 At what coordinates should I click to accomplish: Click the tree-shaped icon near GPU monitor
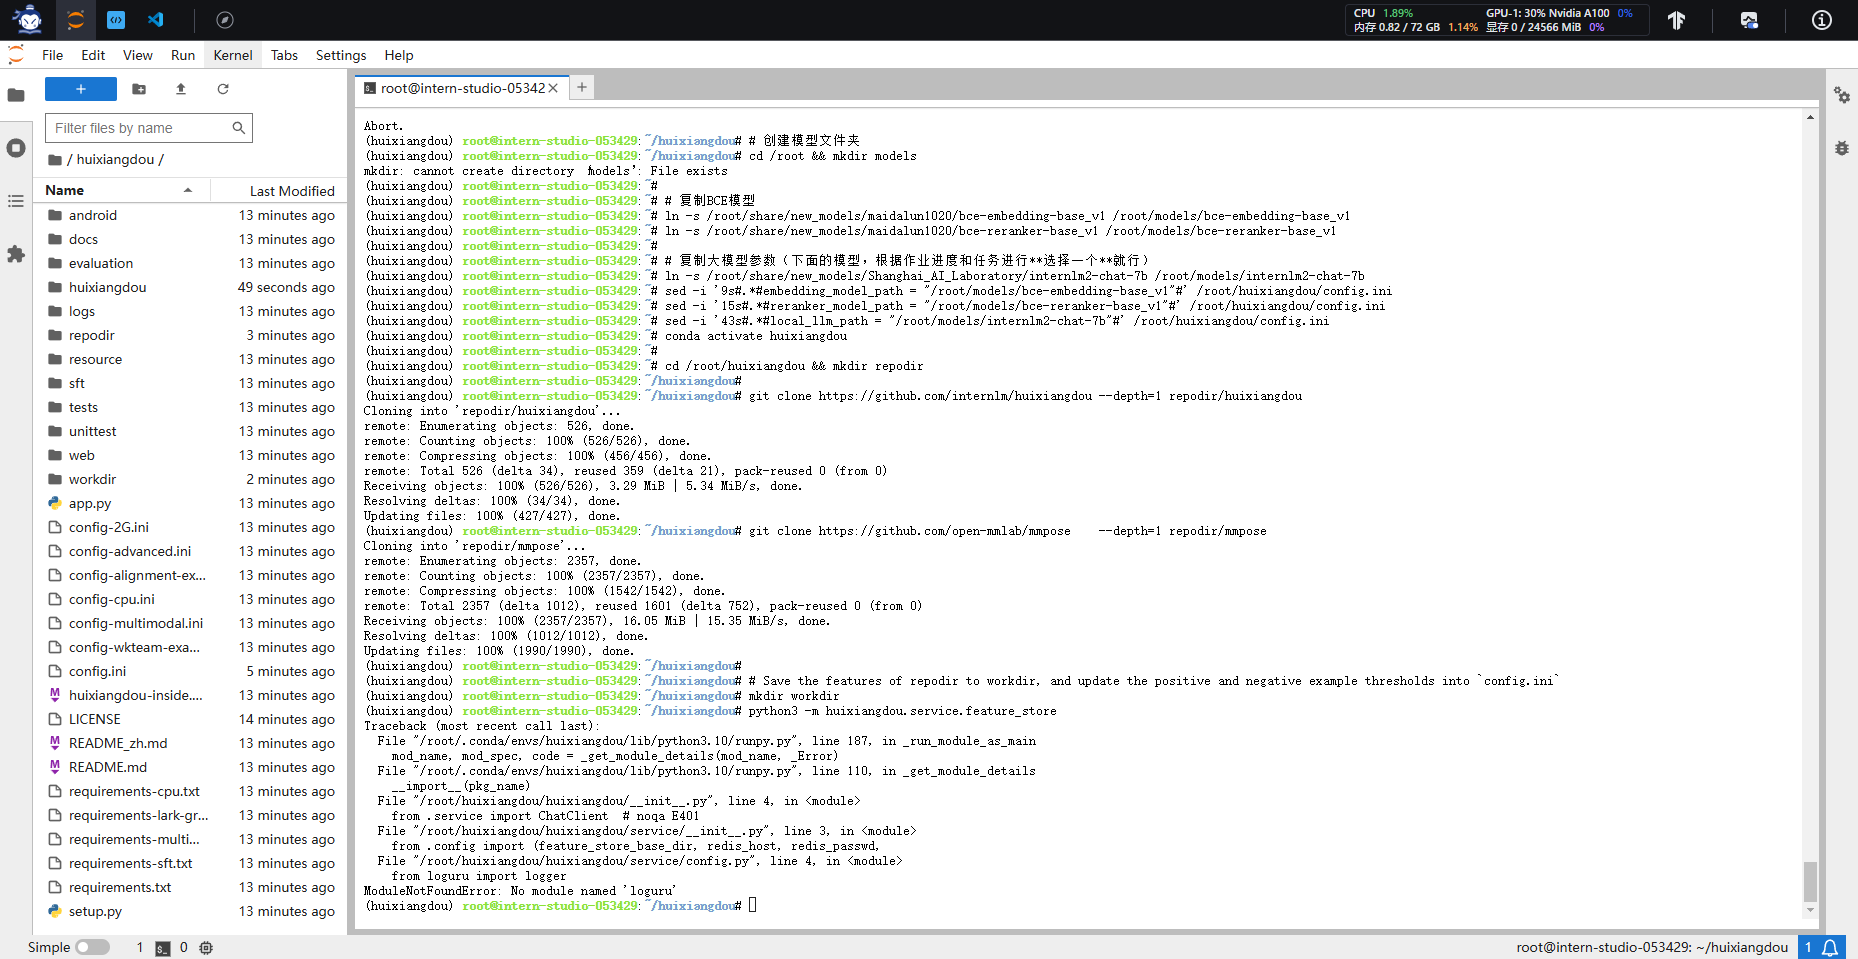(x=1677, y=20)
